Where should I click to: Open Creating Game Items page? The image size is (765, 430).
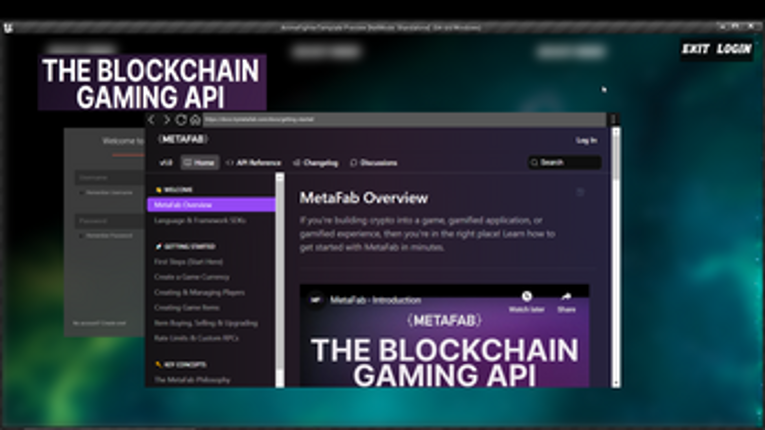point(186,308)
